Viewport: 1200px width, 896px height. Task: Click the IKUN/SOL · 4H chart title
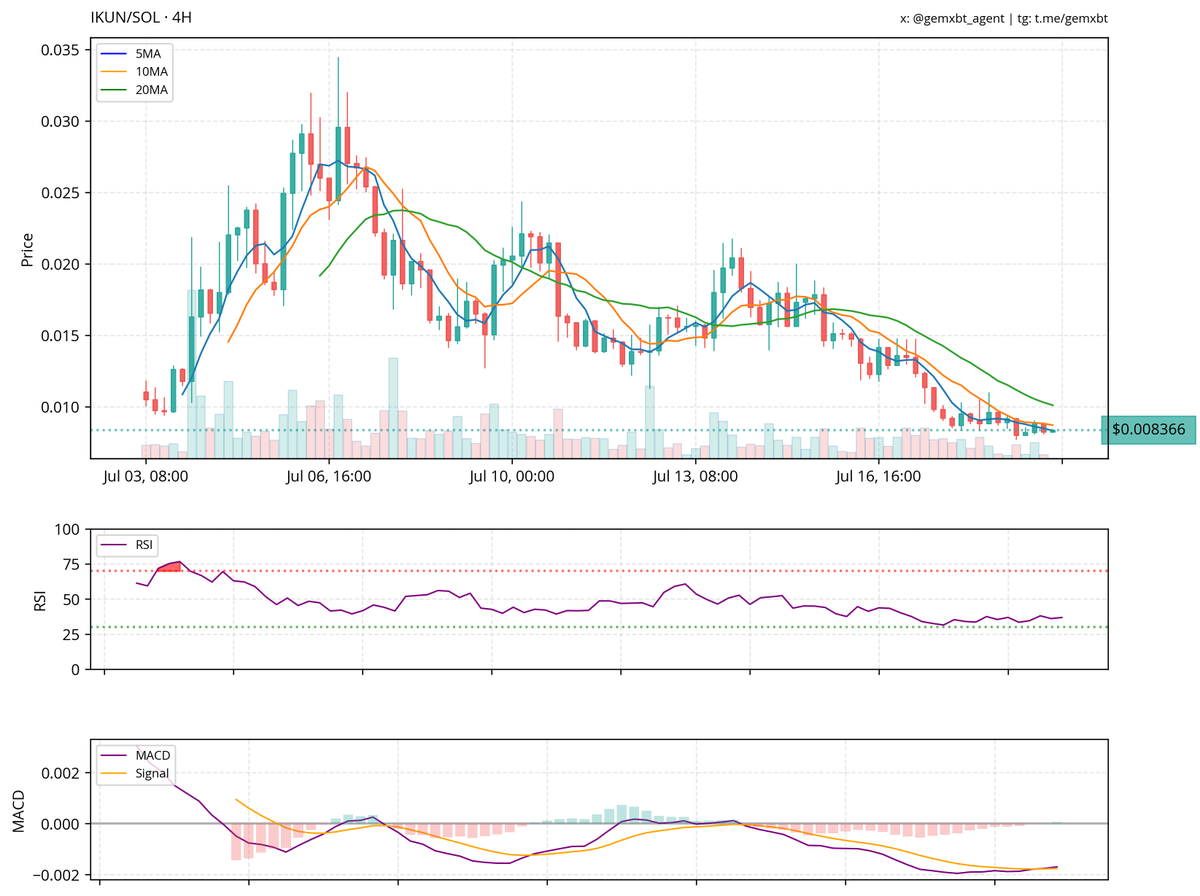click(x=141, y=18)
